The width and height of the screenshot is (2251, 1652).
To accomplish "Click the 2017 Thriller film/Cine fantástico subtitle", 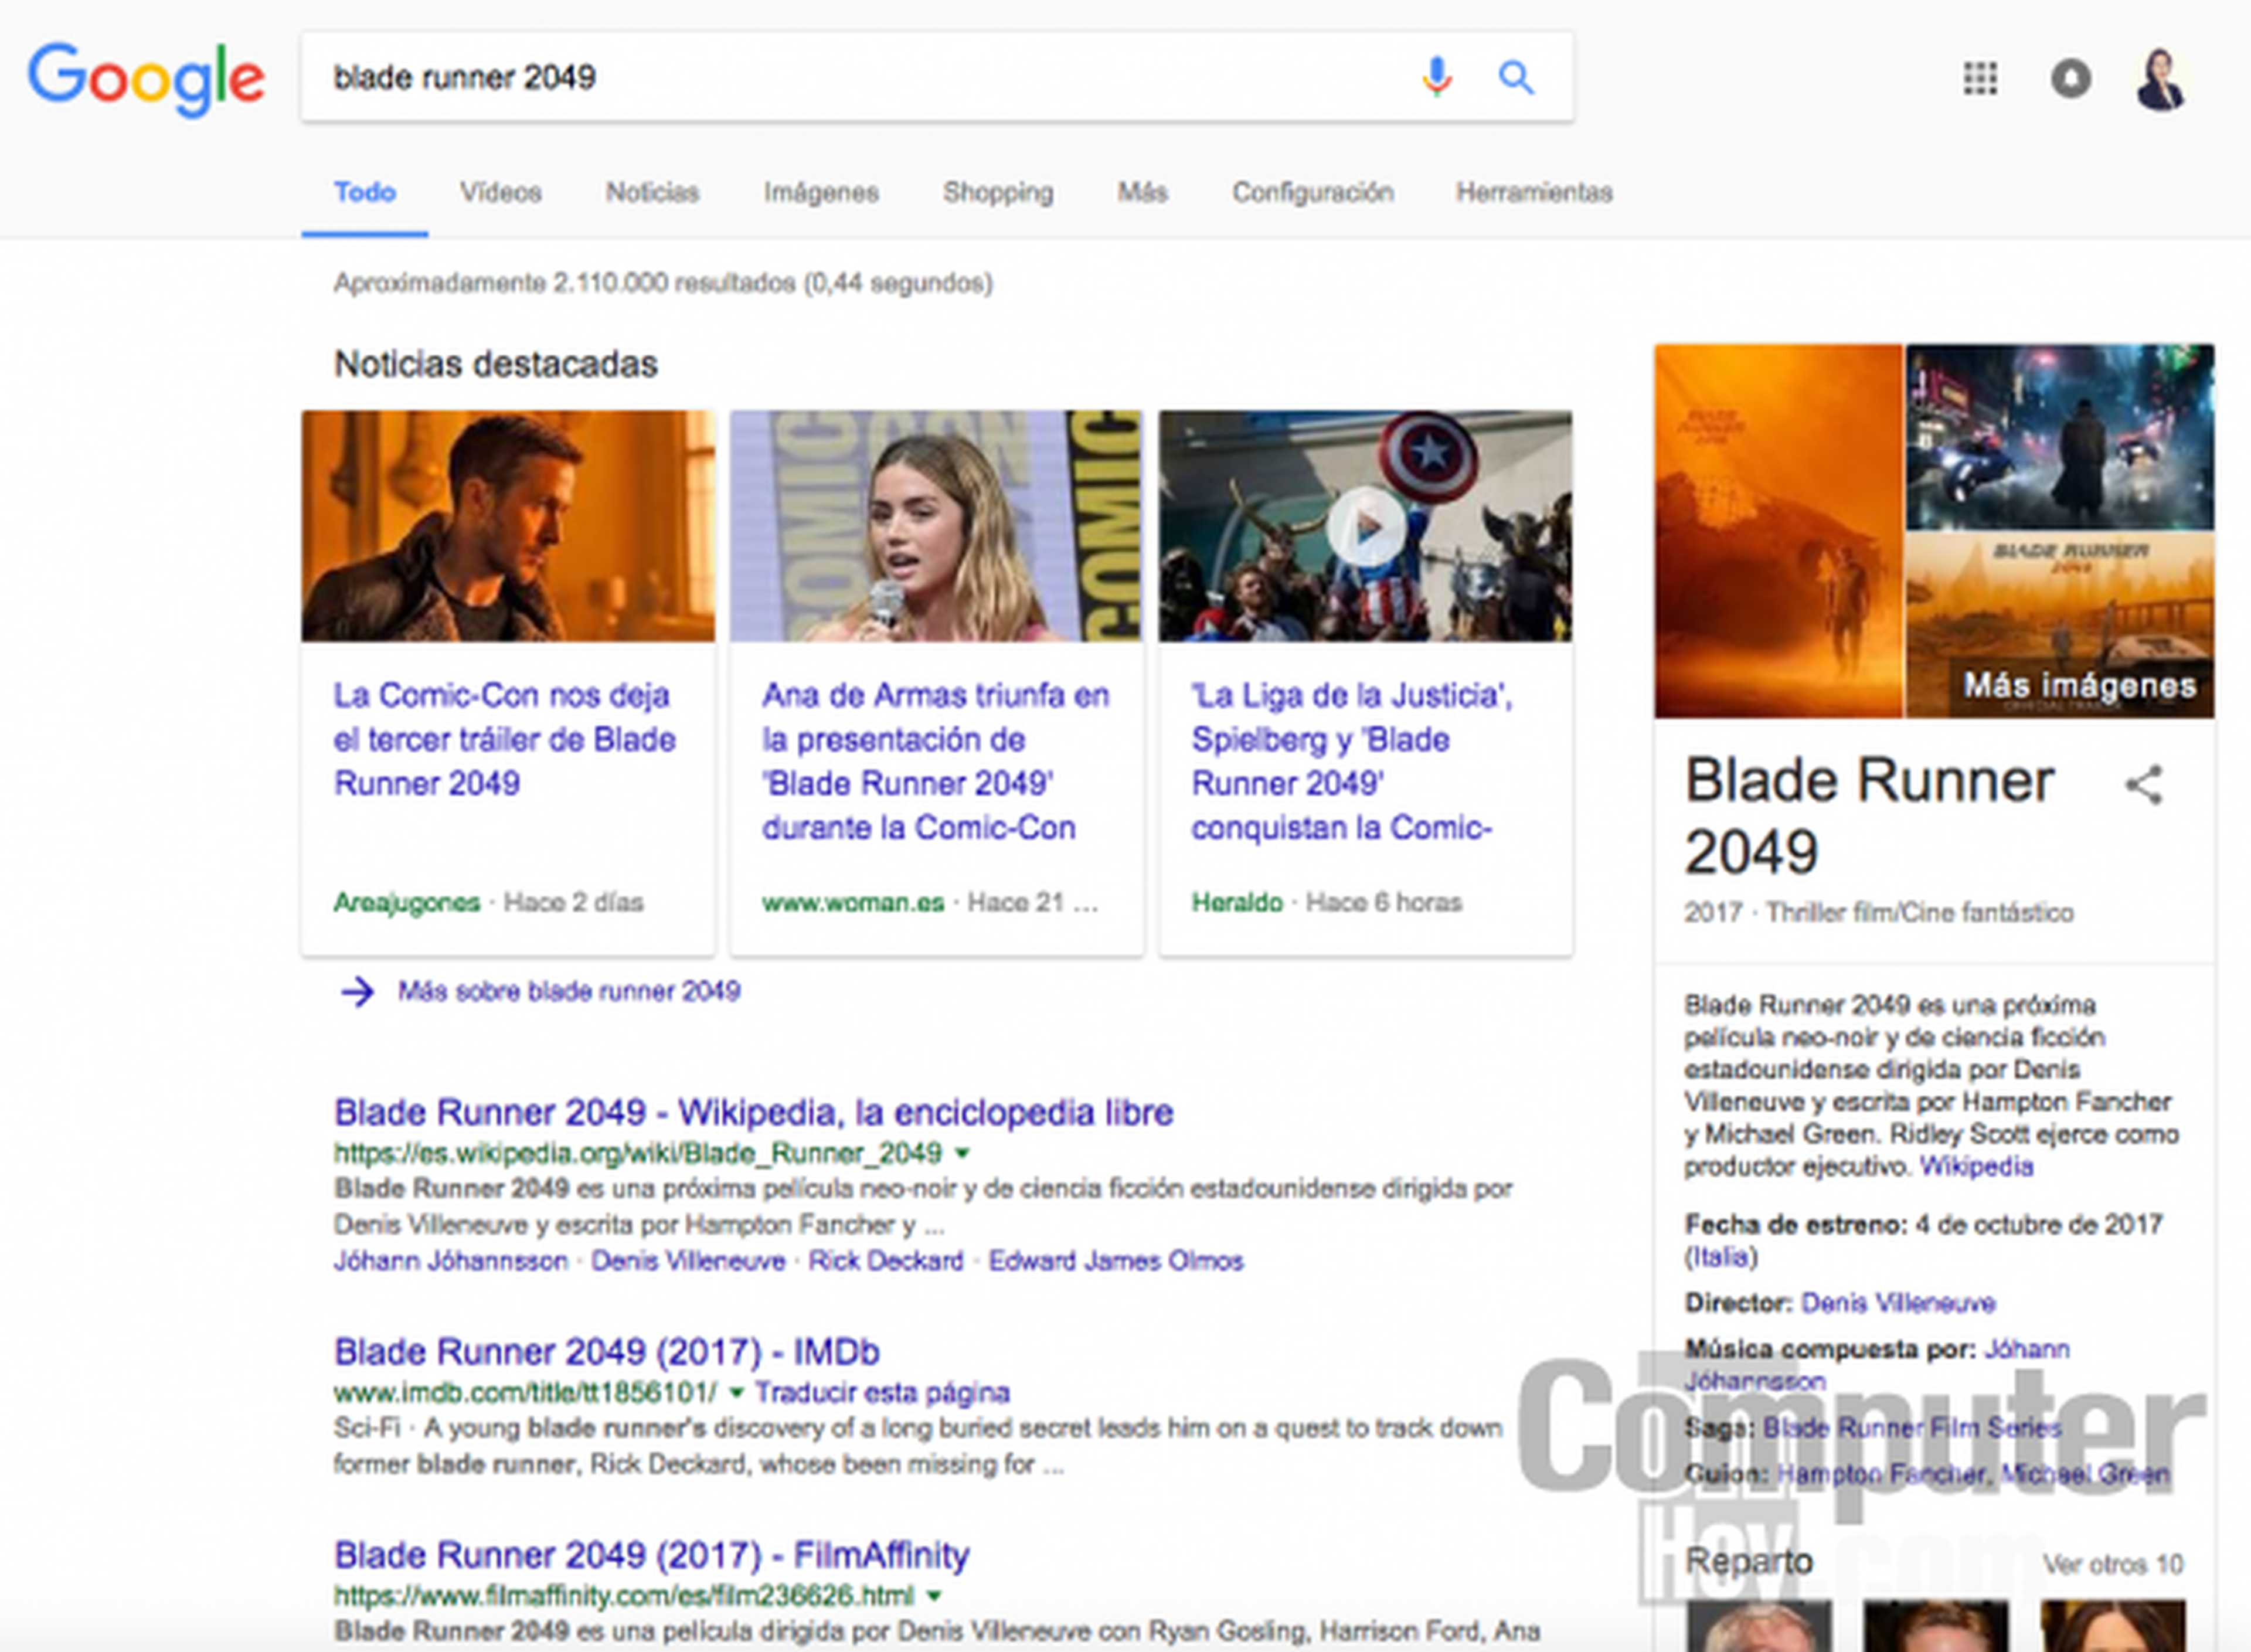I will [x=1879, y=913].
